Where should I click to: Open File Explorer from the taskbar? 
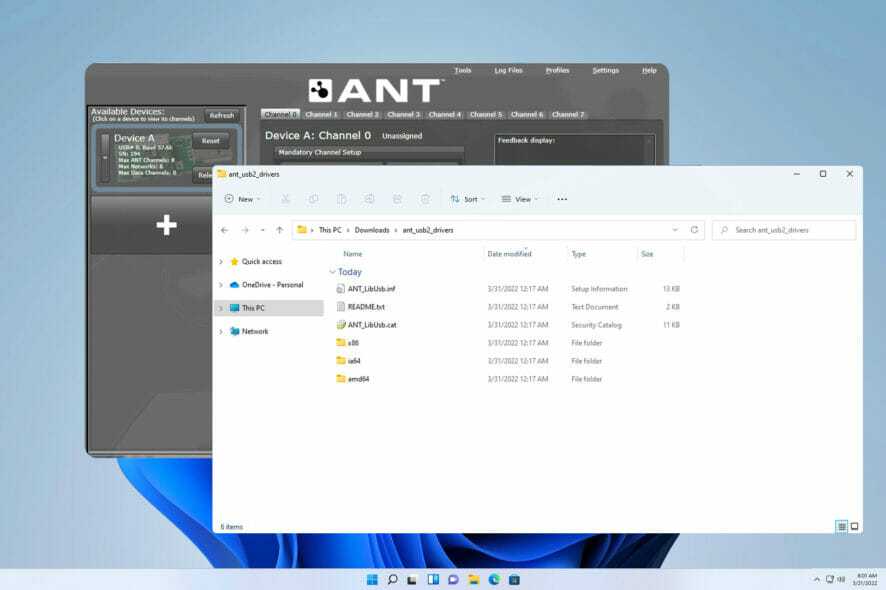pos(474,579)
